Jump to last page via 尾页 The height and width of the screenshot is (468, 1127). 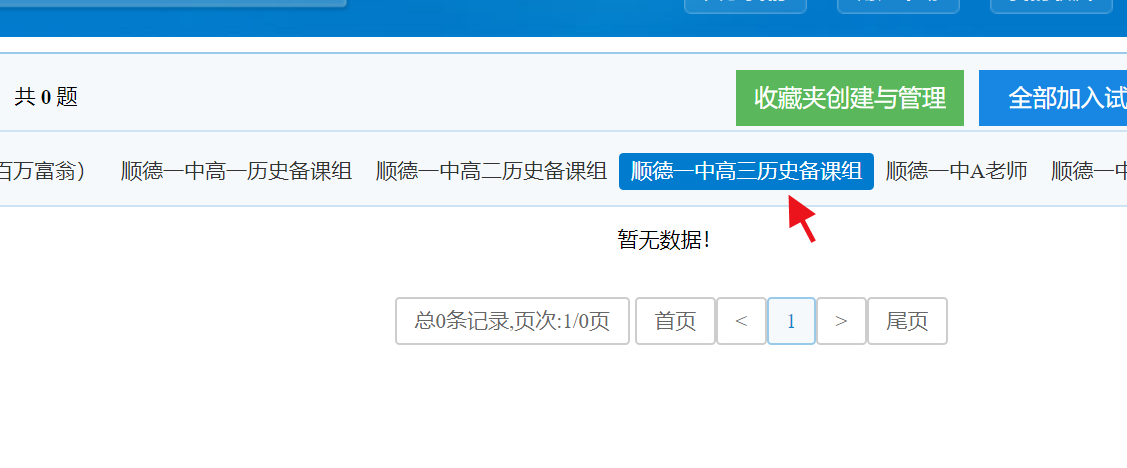tap(907, 321)
